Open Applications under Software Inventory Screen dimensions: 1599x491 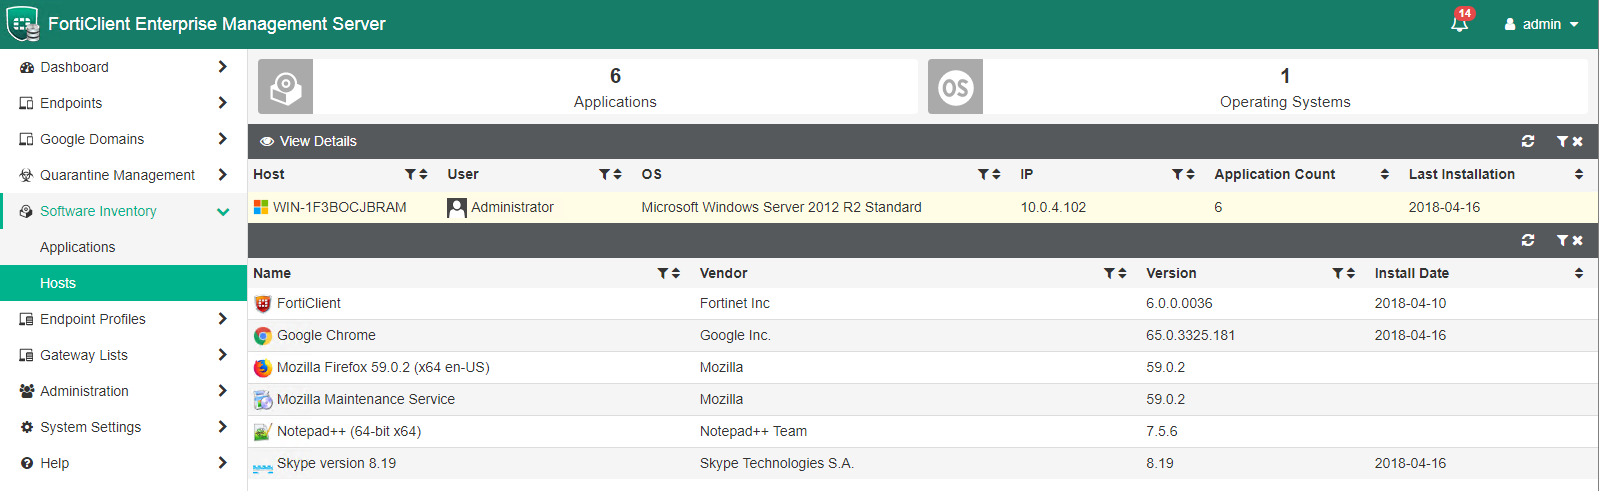[x=78, y=247]
